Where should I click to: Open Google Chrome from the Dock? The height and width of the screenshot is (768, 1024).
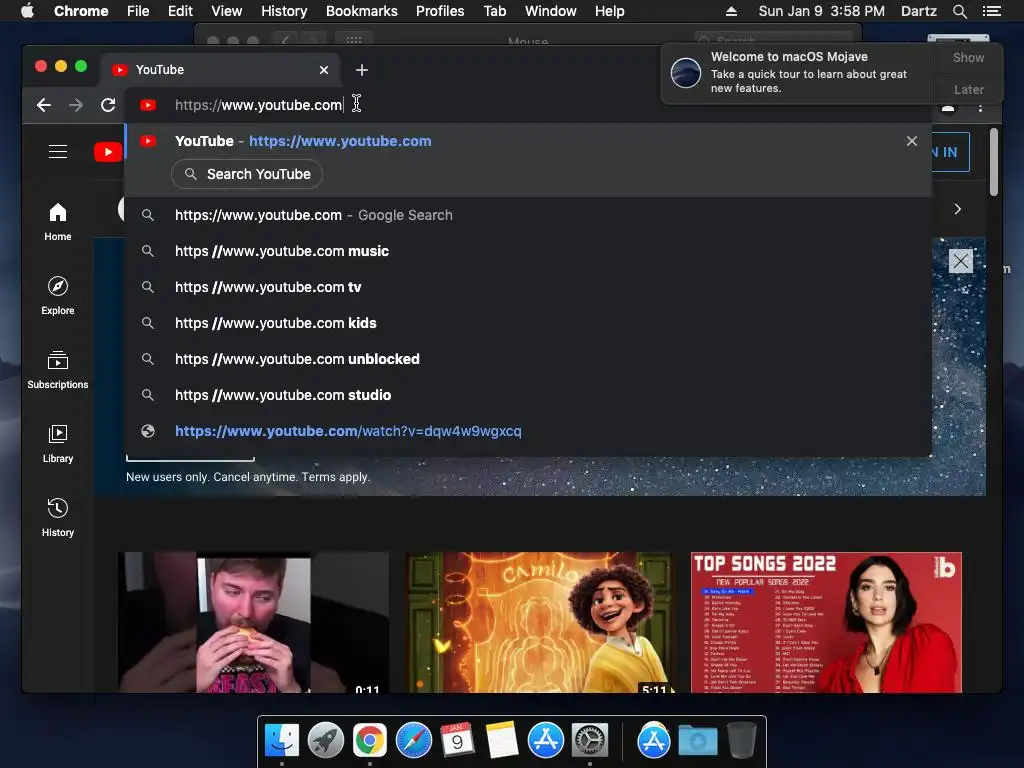(x=370, y=741)
